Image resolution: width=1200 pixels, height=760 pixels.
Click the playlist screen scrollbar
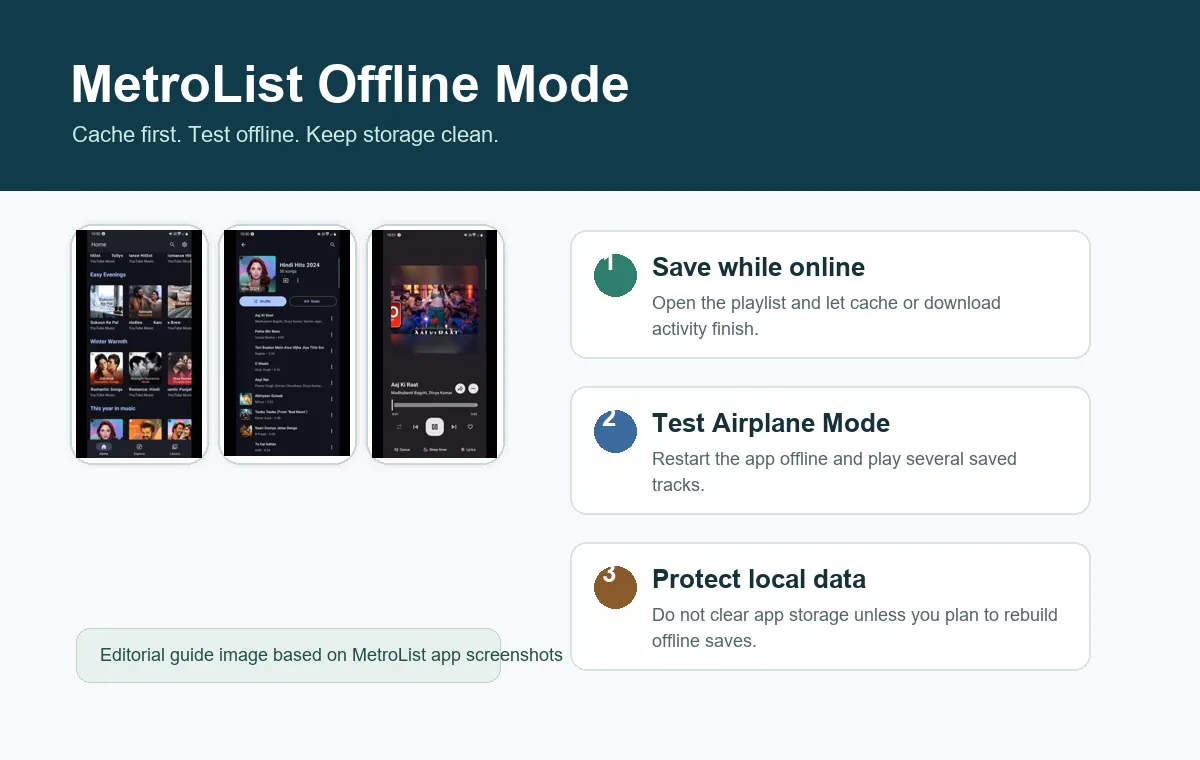click(339, 273)
